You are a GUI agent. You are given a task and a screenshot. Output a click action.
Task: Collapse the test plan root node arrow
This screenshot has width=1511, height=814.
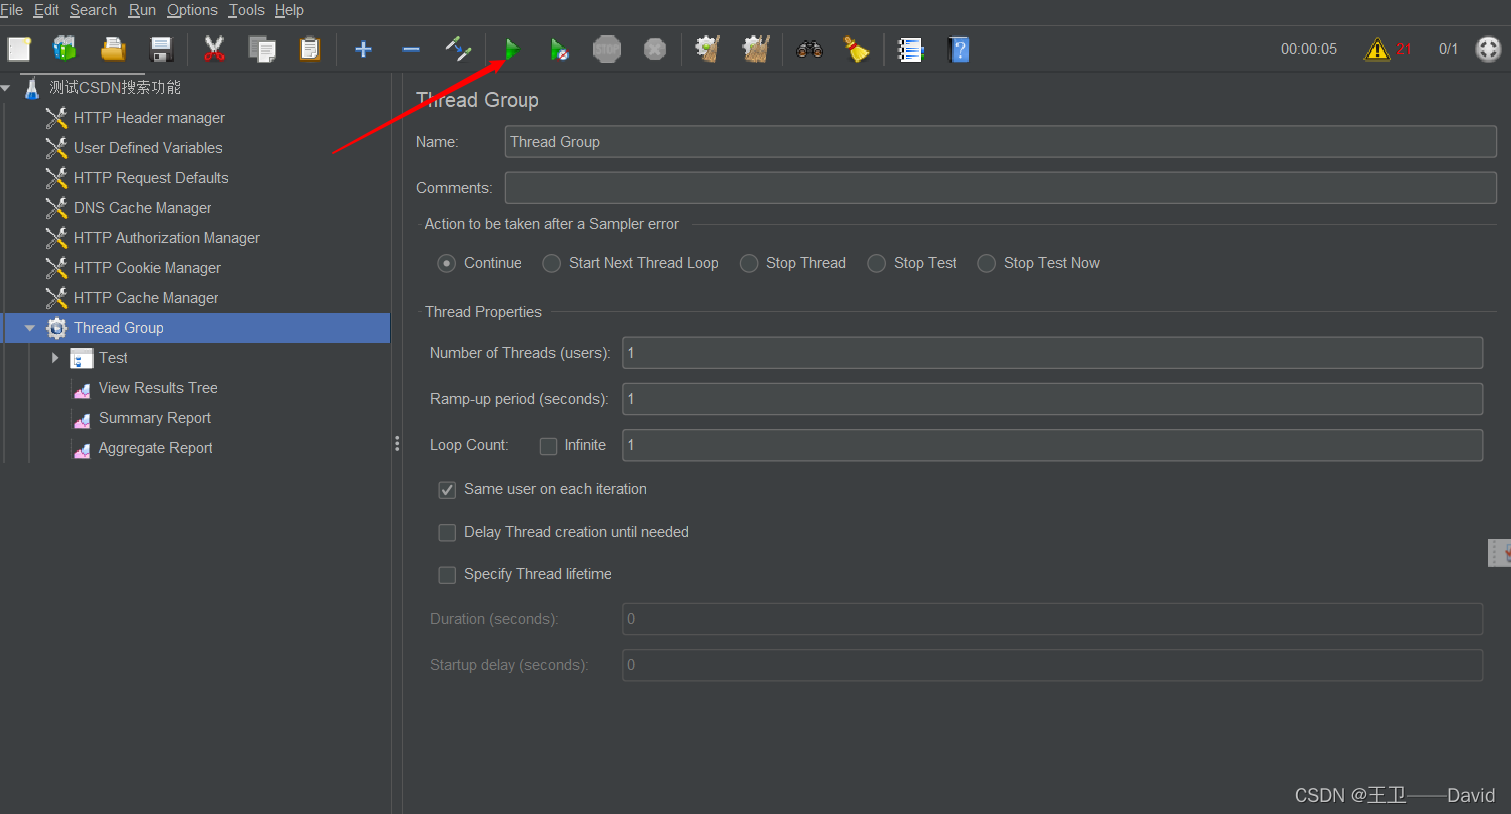coord(6,88)
